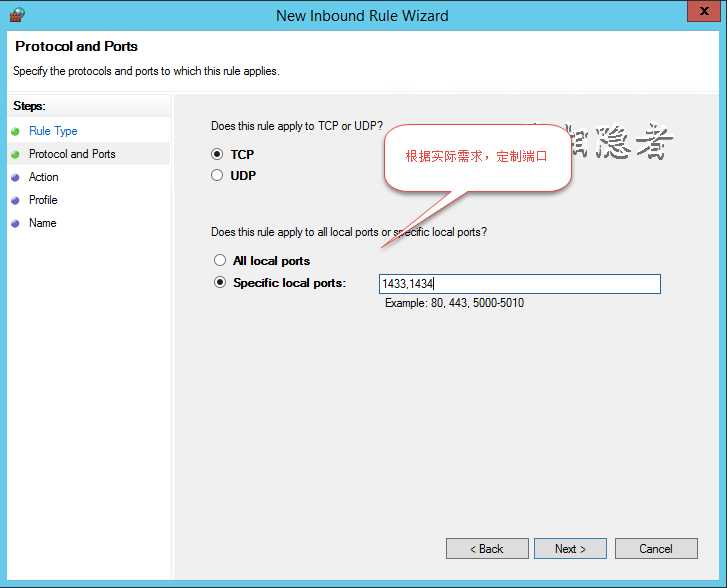Click the purple bullet beside Name
The image size is (727, 588).
pos(15,224)
